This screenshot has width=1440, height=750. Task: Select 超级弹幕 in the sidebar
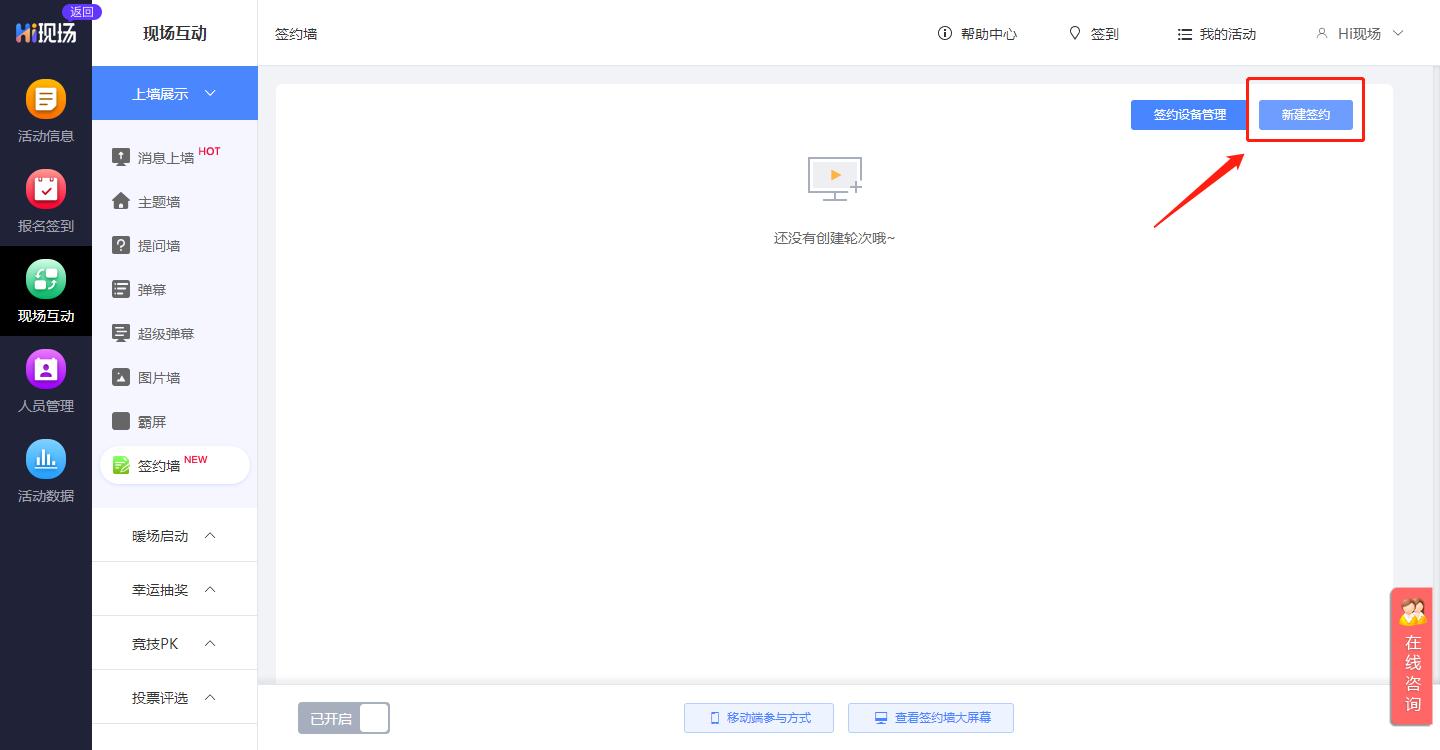165,333
